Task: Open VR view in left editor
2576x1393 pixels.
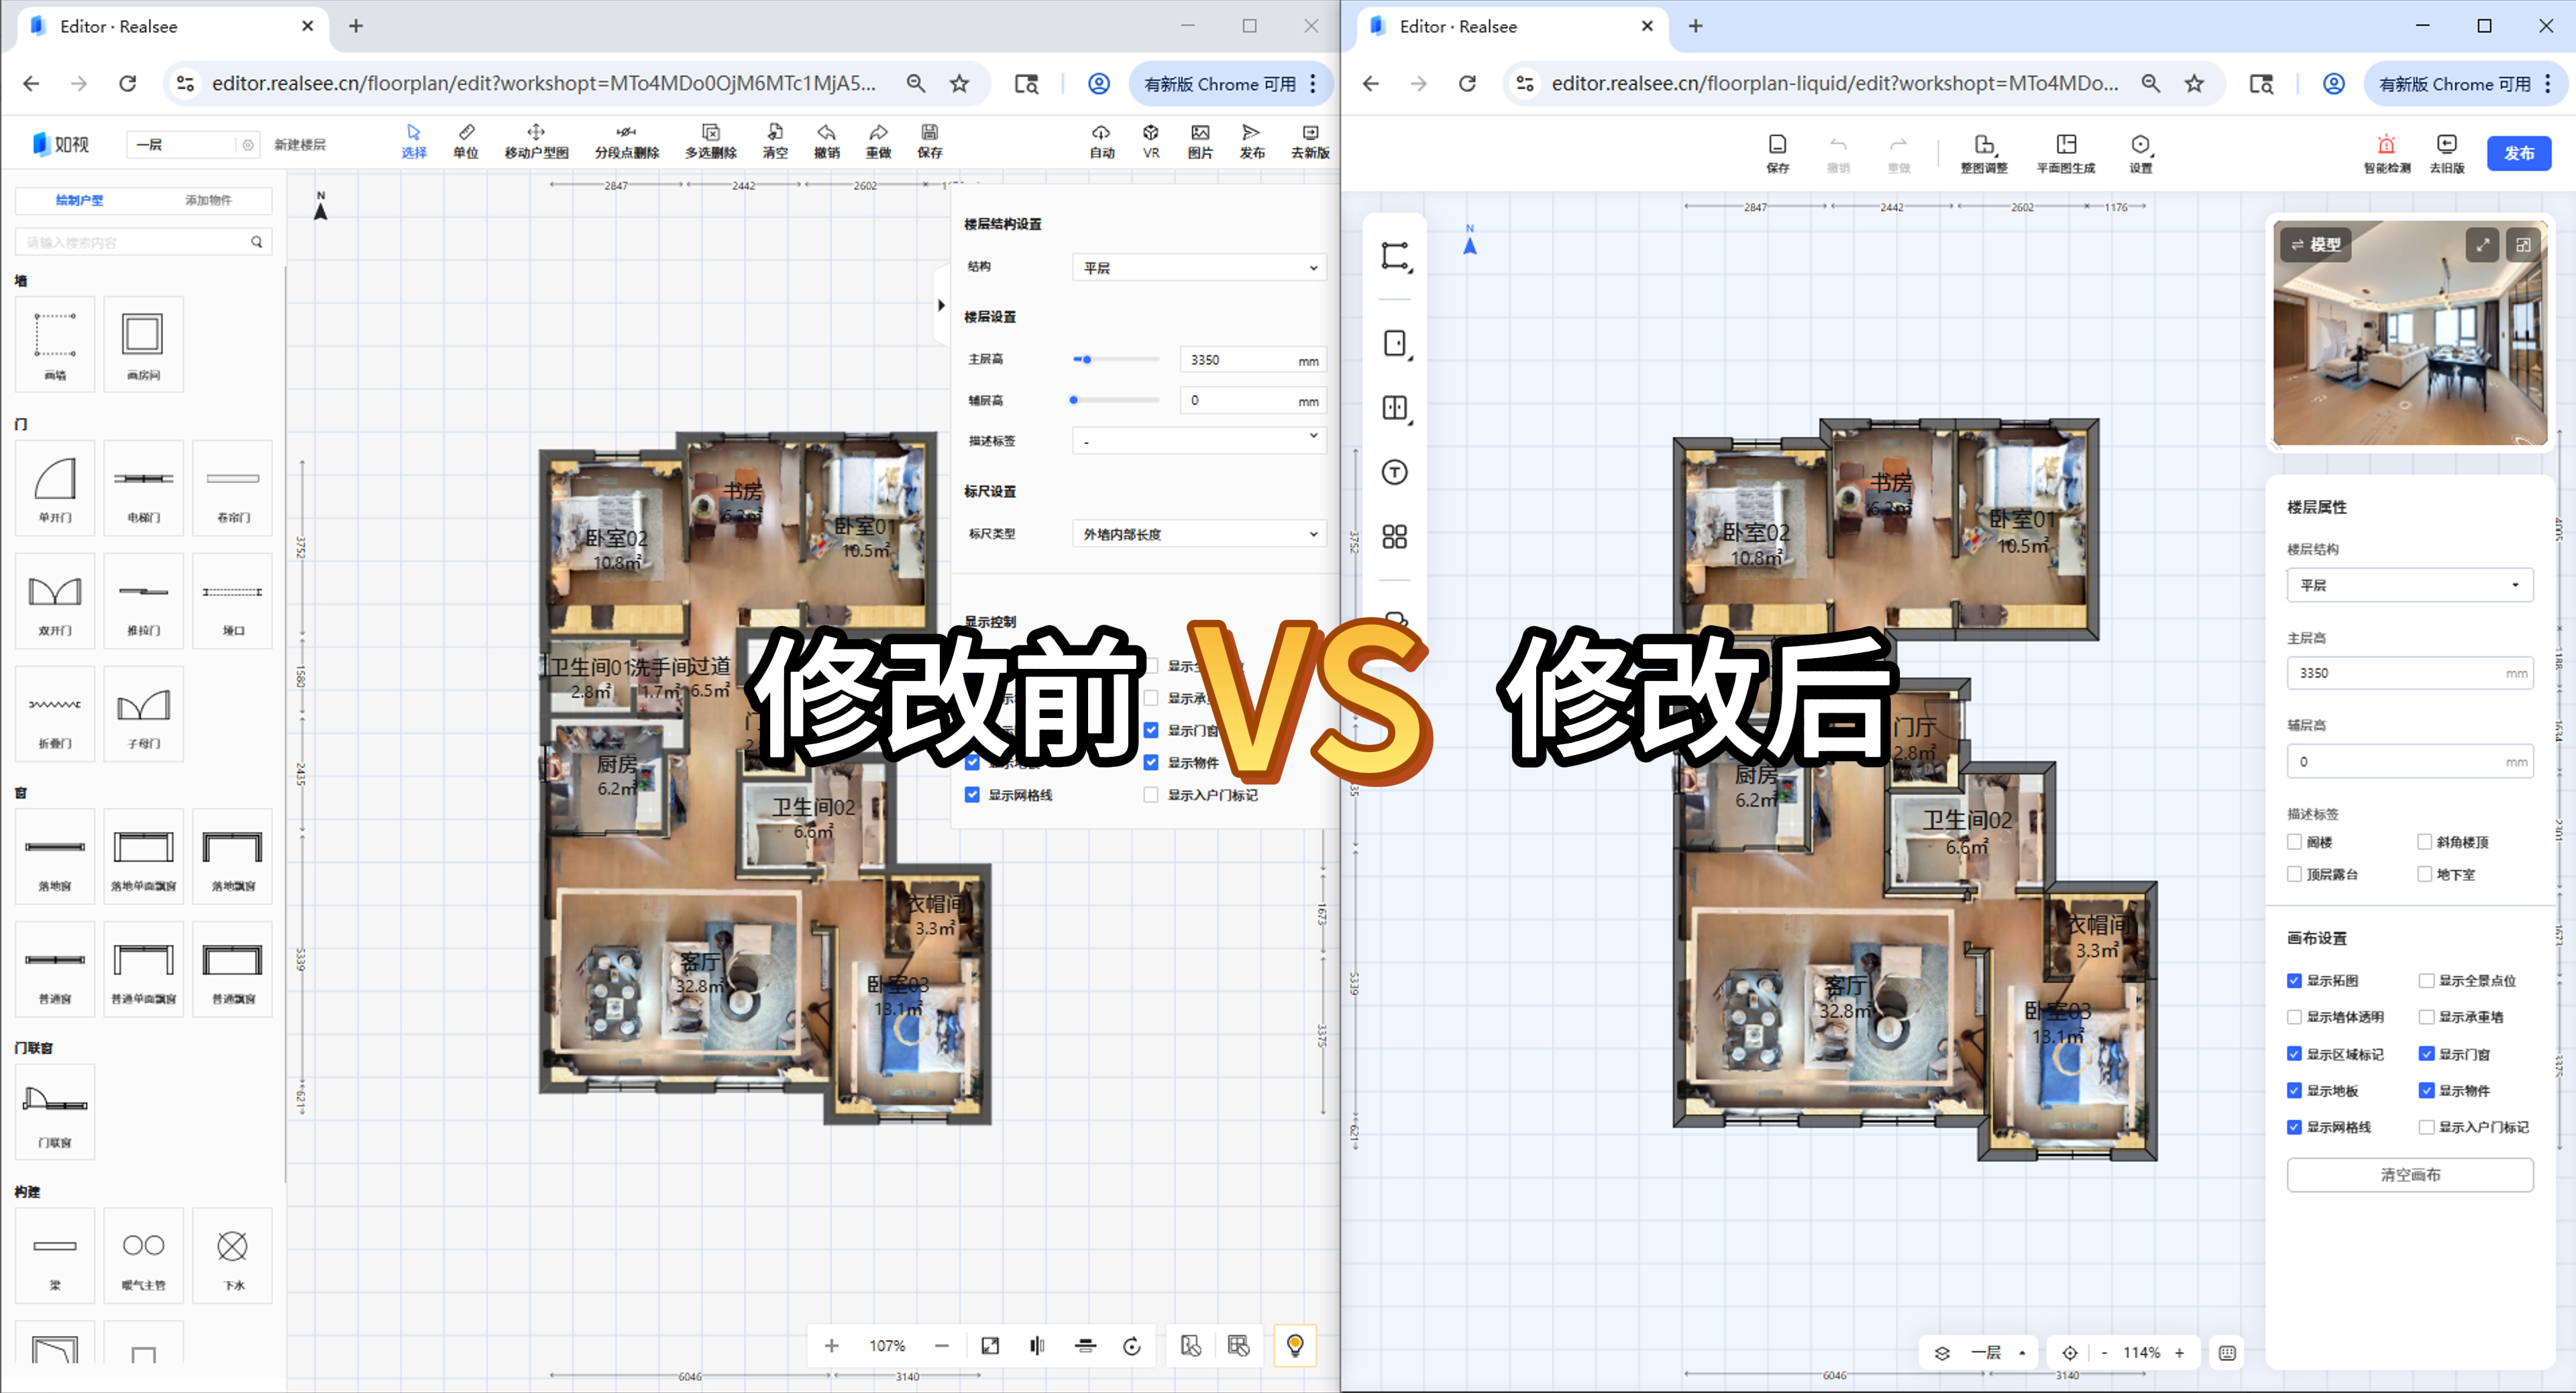Action: pos(1151,140)
